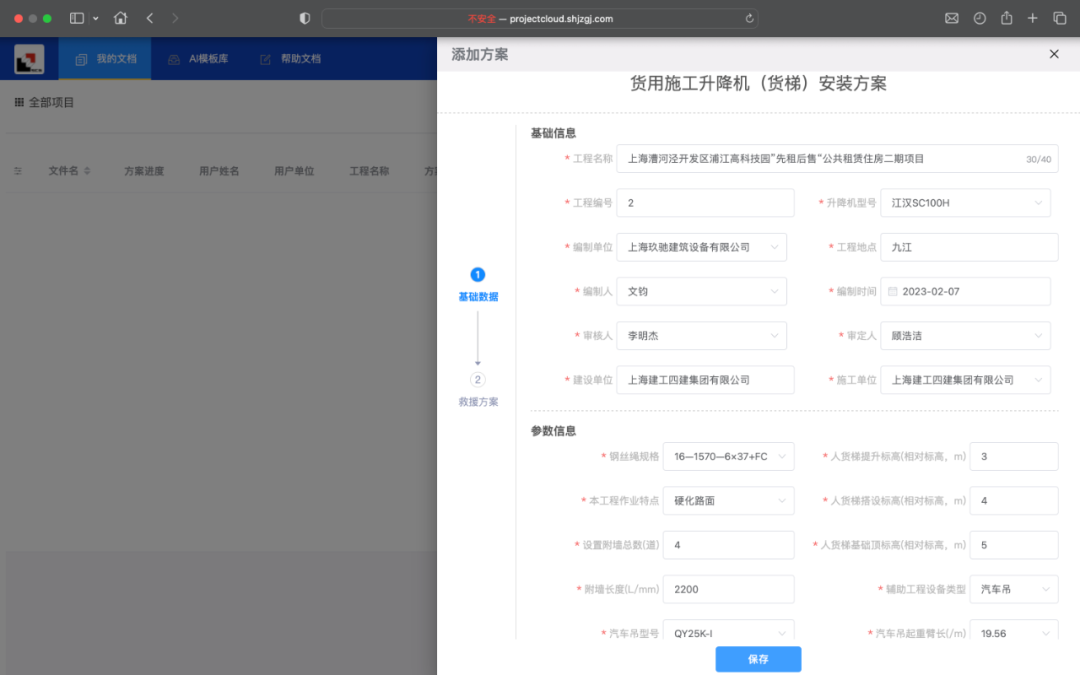This screenshot has width=1080, height=675.
Task: Open the 辅助工程设备类型 dropdown
Action: click(x=1015, y=589)
